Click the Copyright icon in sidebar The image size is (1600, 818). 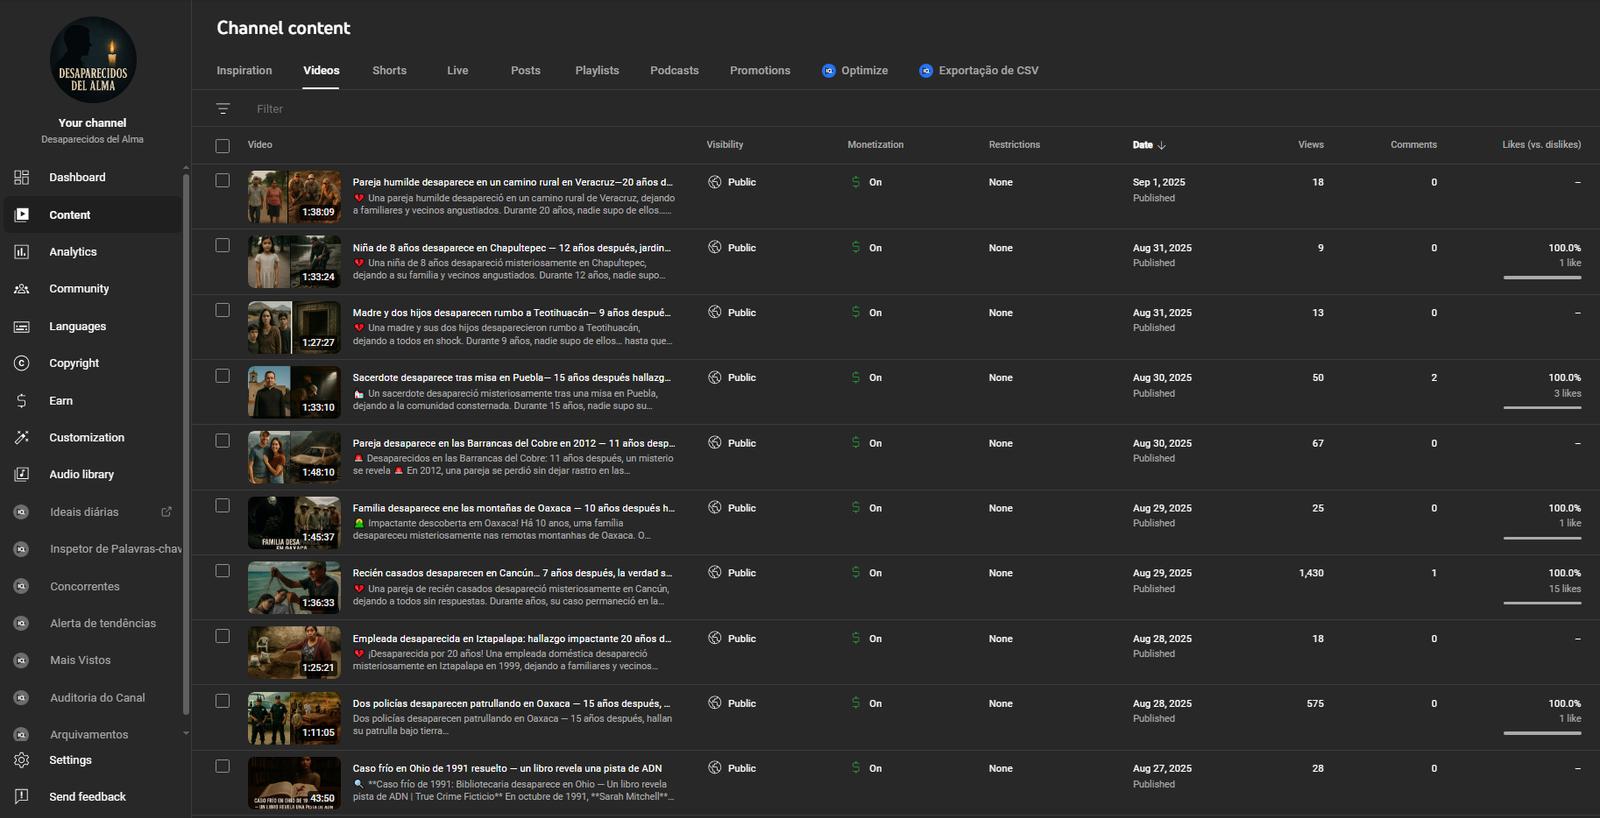tap(22, 364)
